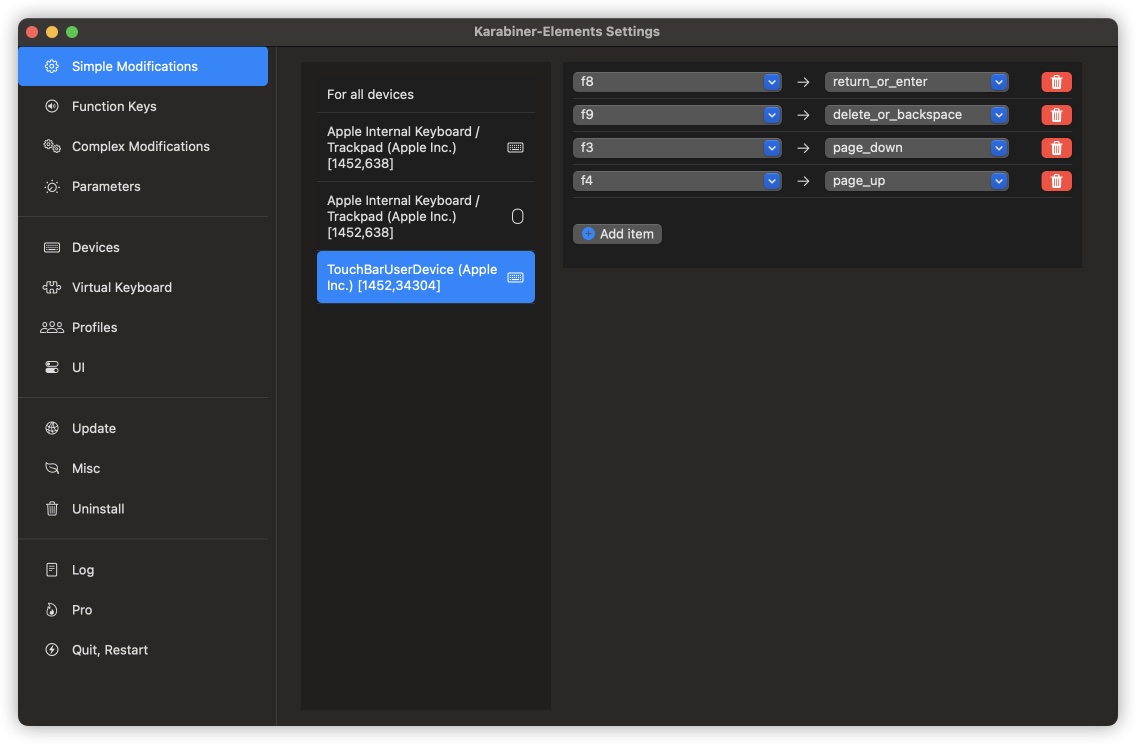The width and height of the screenshot is (1136, 744).
Task: Click the Profiles people icon
Action: point(52,327)
